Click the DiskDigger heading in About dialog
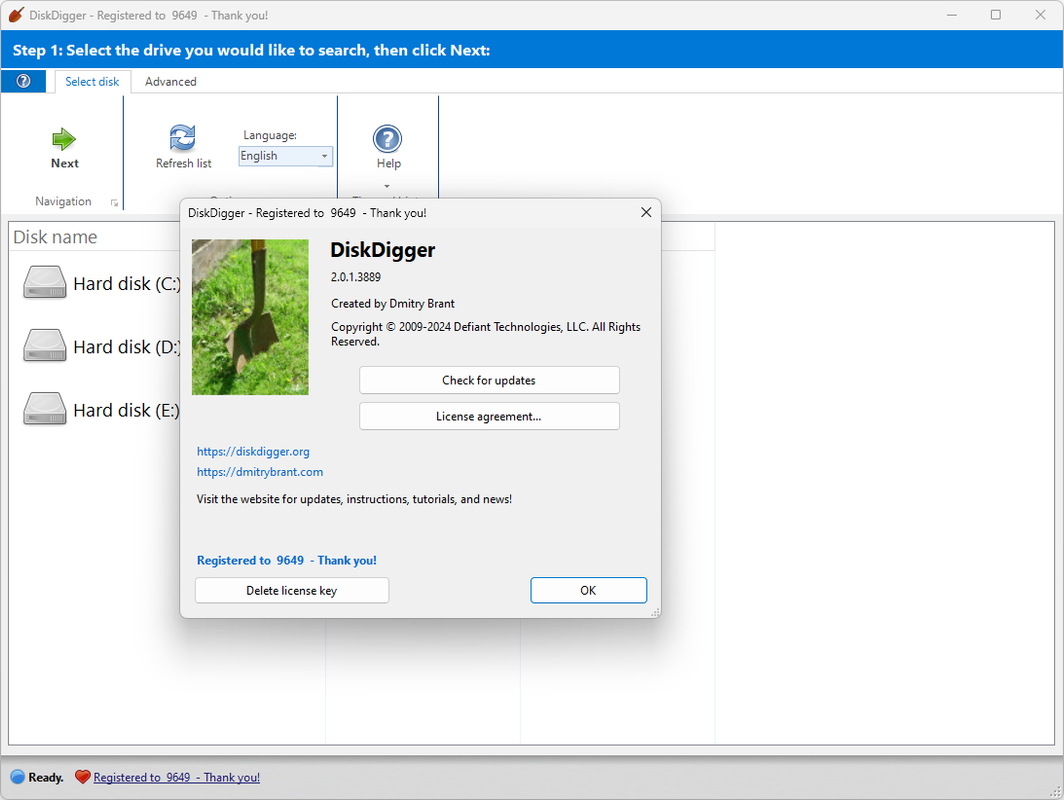The image size is (1064, 800). (x=383, y=250)
